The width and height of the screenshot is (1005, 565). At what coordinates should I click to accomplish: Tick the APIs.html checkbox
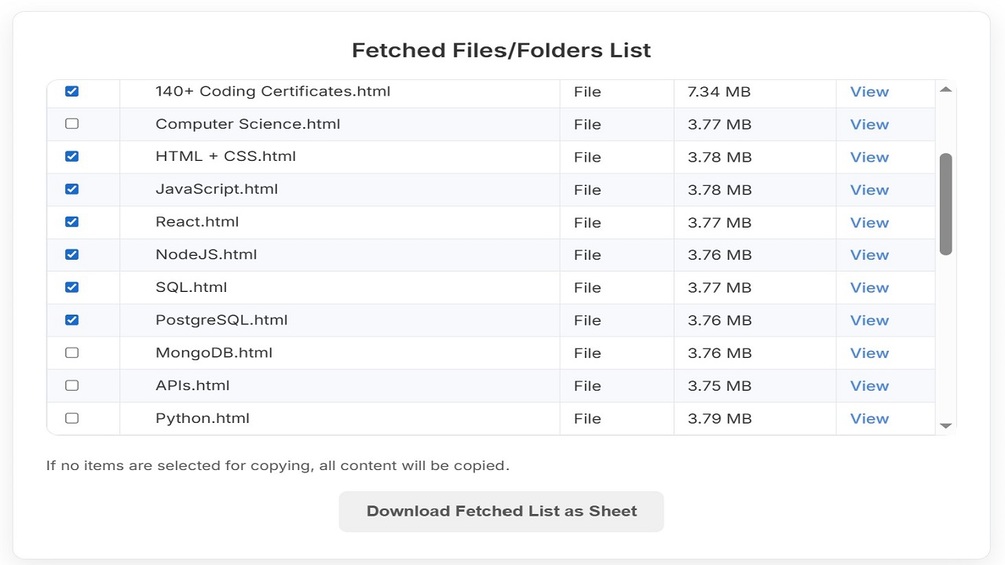[72, 385]
